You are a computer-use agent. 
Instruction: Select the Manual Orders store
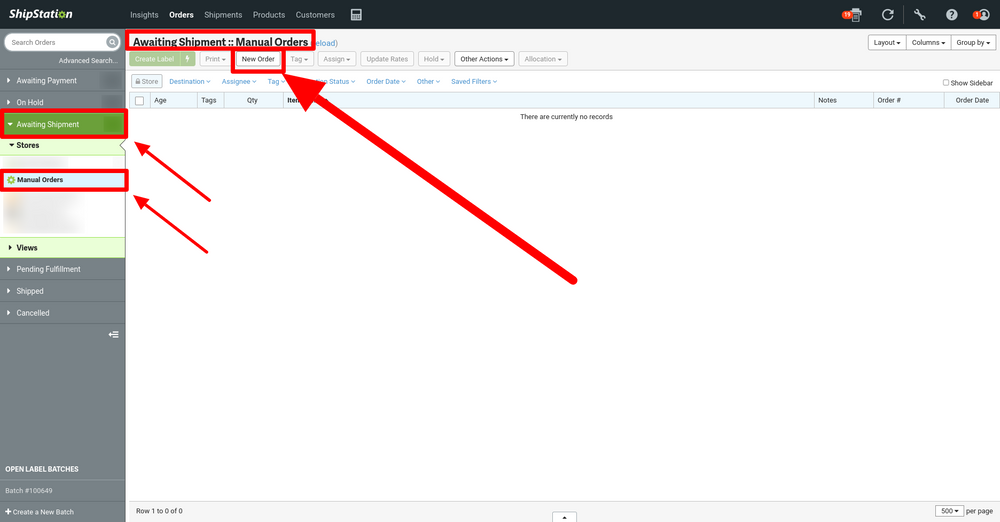pyautogui.click(x=64, y=180)
